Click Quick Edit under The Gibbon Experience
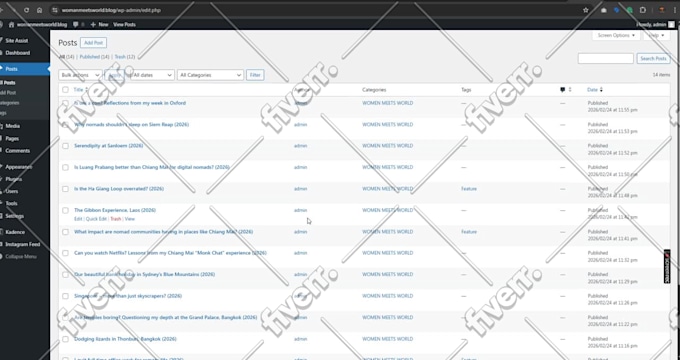The width and height of the screenshot is (680, 360). 96,219
